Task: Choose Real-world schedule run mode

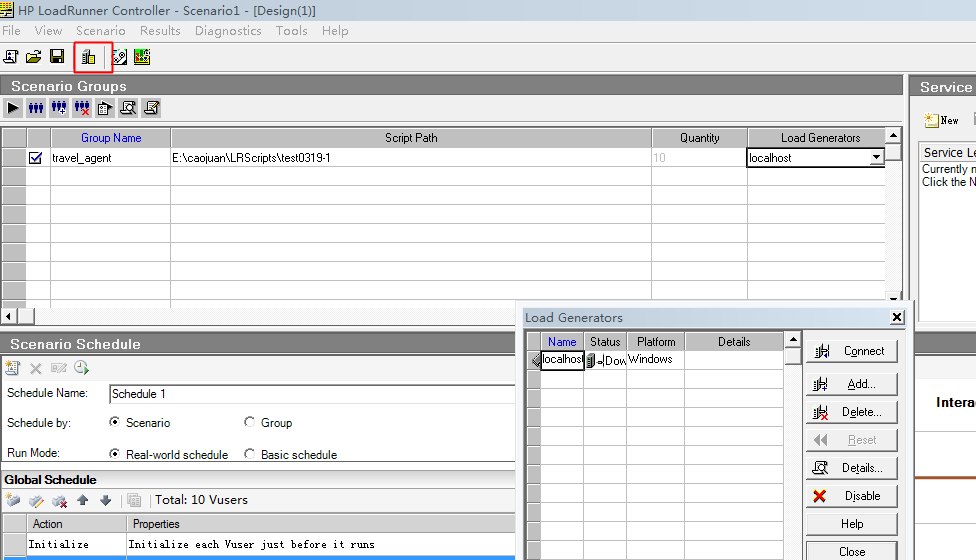Action: [x=114, y=454]
